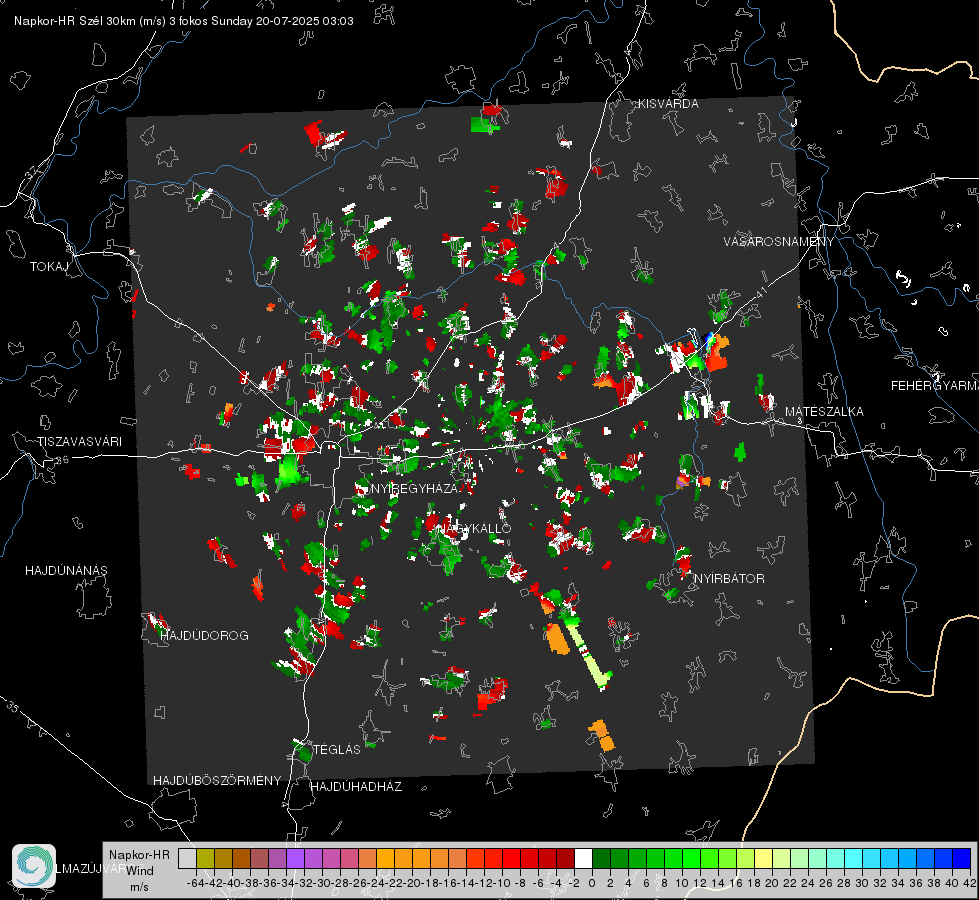Select the bright green swatch between 10 and 12
The height and width of the screenshot is (900, 979).
[691, 858]
